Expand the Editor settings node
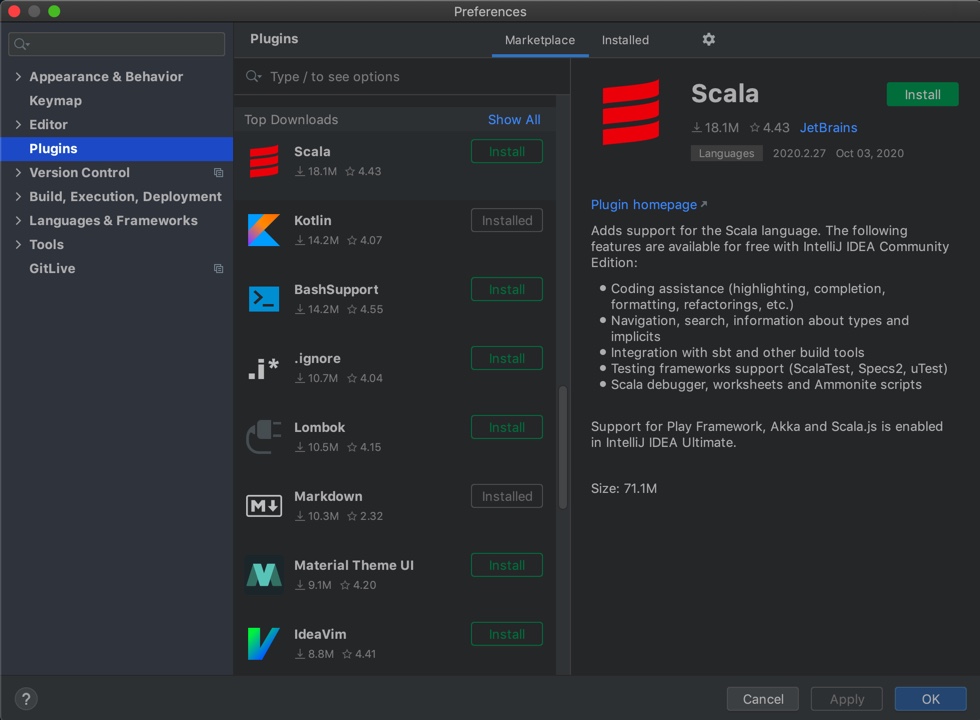 click(x=18, y=124)
